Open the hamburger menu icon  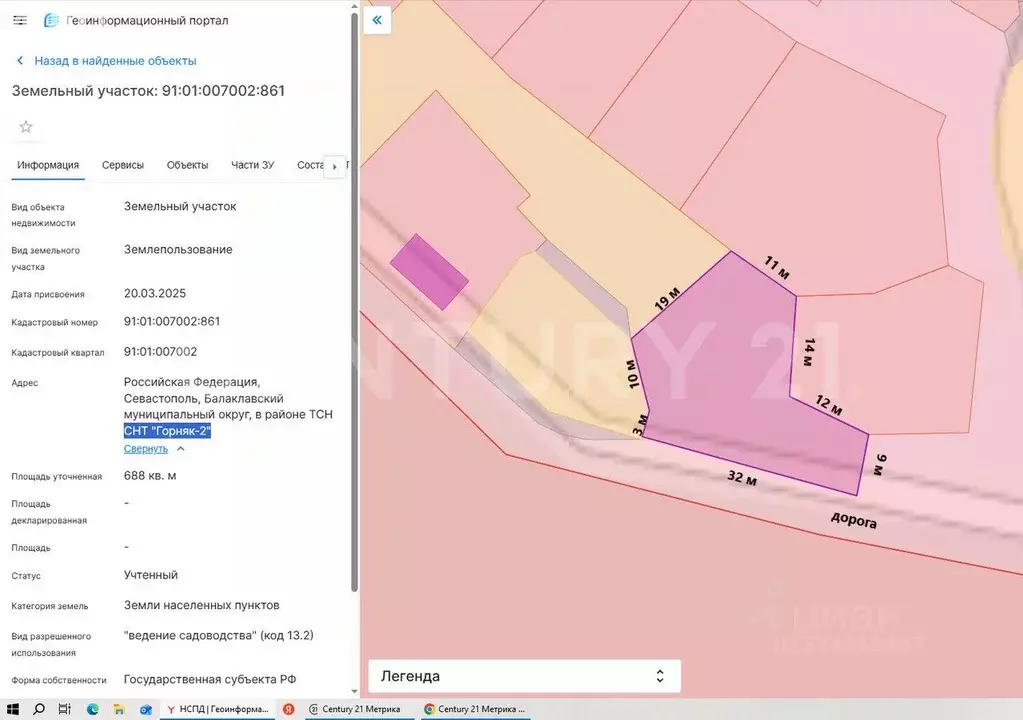[x=20, y=20]
